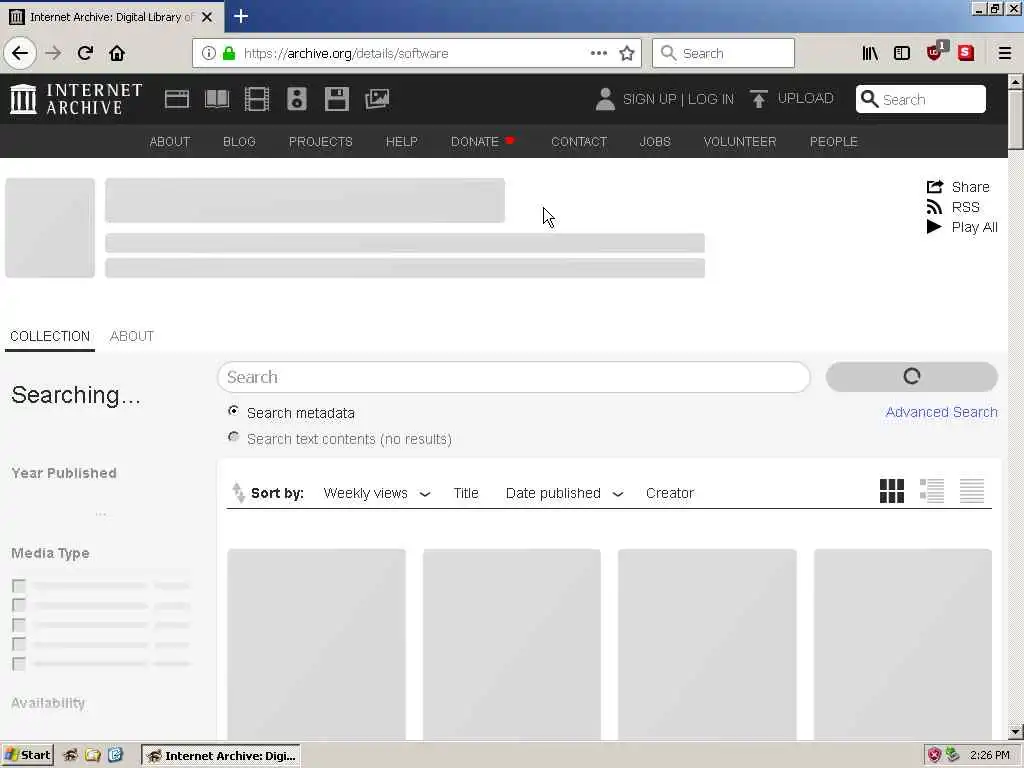This screenshot has height=768, width=1024.
Task: Click the Internet Archive logo
Action: 76,99
